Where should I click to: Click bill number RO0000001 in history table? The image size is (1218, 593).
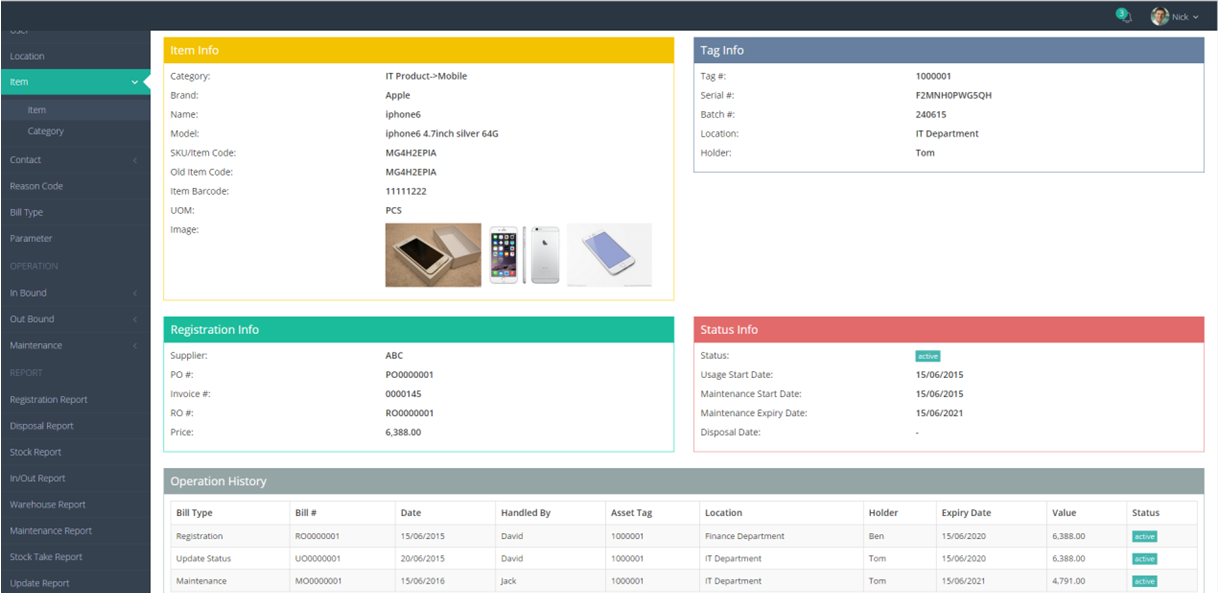point(317,537)
